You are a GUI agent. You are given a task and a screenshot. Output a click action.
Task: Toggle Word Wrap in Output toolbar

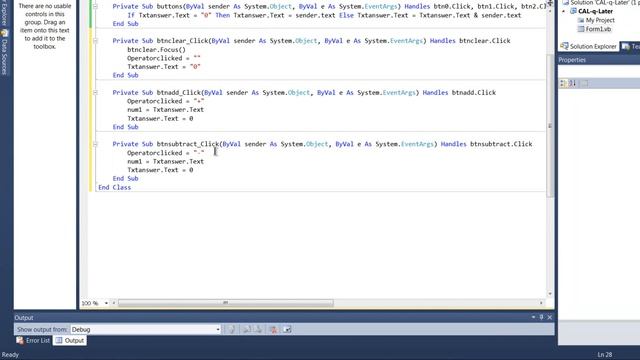click(x=287, y=329)
